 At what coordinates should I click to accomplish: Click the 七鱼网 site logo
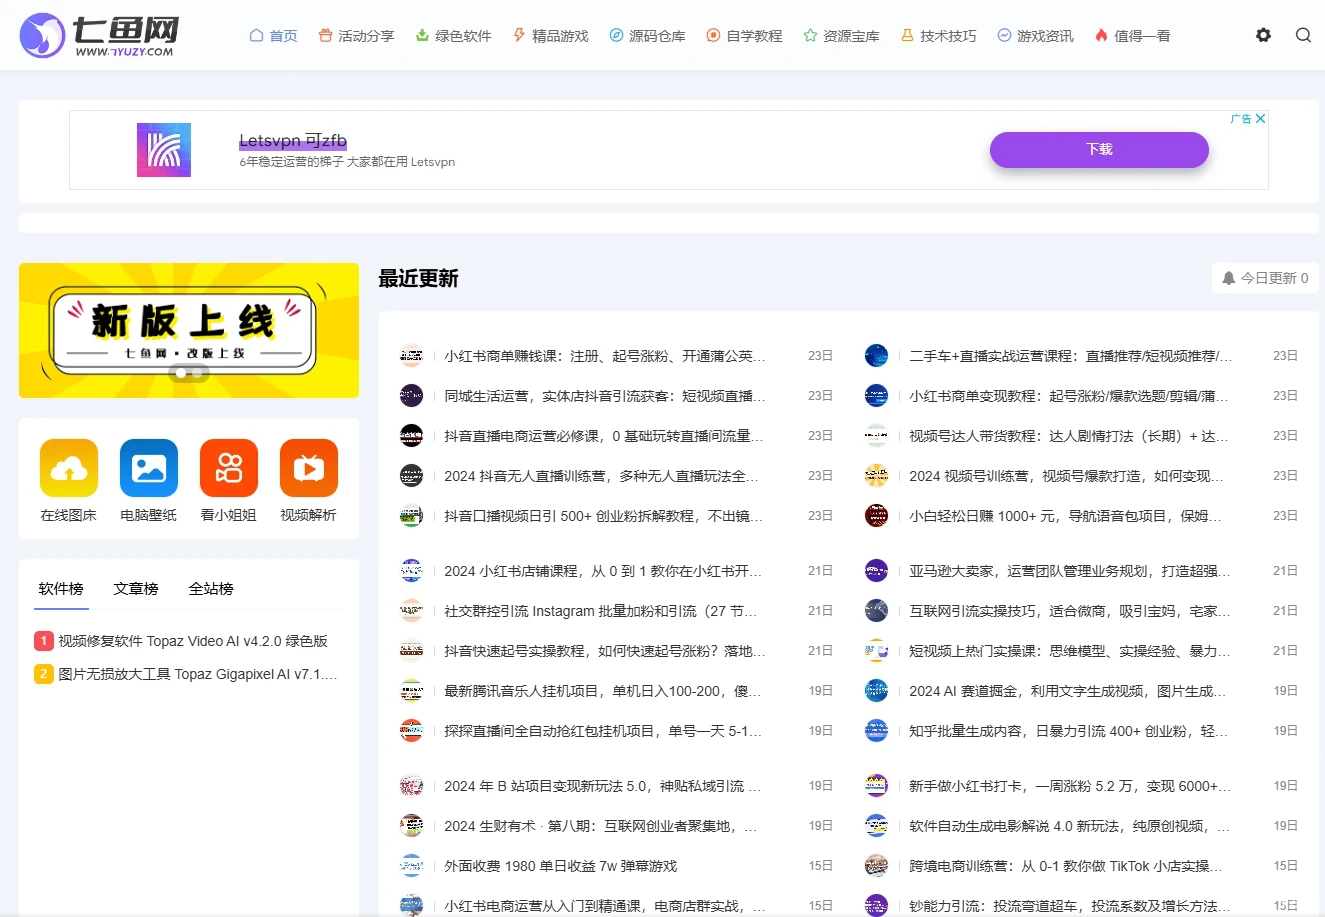[97, 34]
